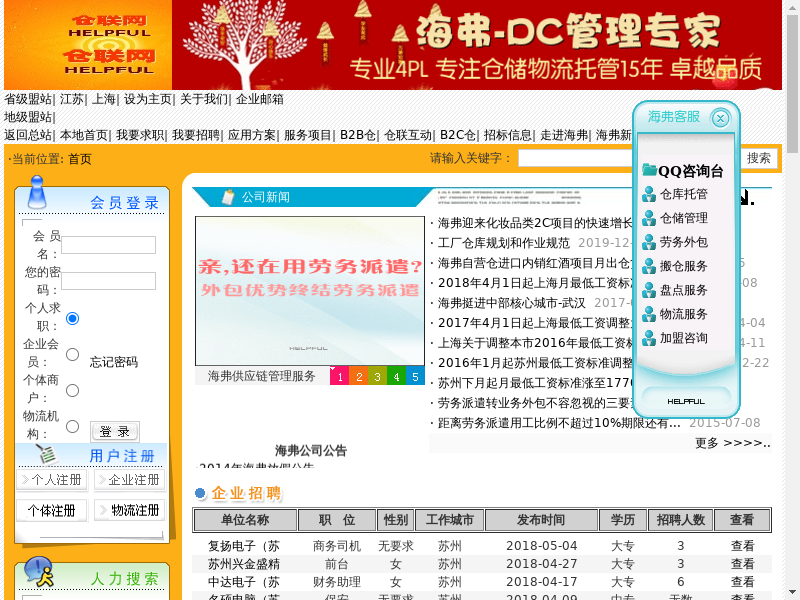
Task: Click the 忘记密码 link
Action: 114,362
